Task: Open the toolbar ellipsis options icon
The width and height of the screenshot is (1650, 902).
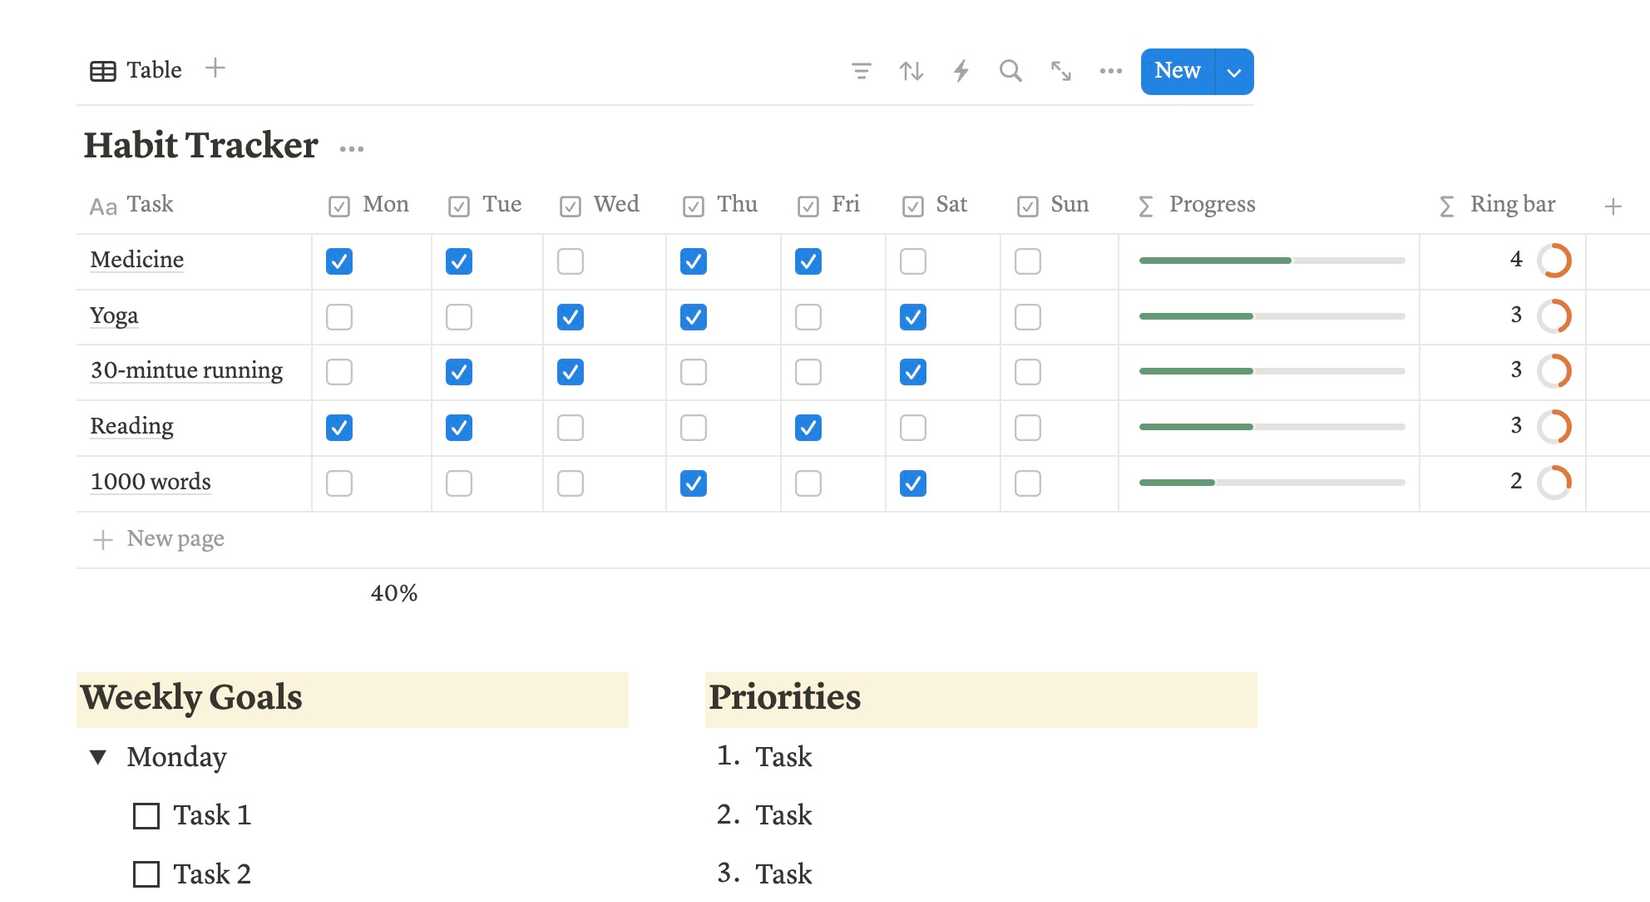Action: (1110, 71)
